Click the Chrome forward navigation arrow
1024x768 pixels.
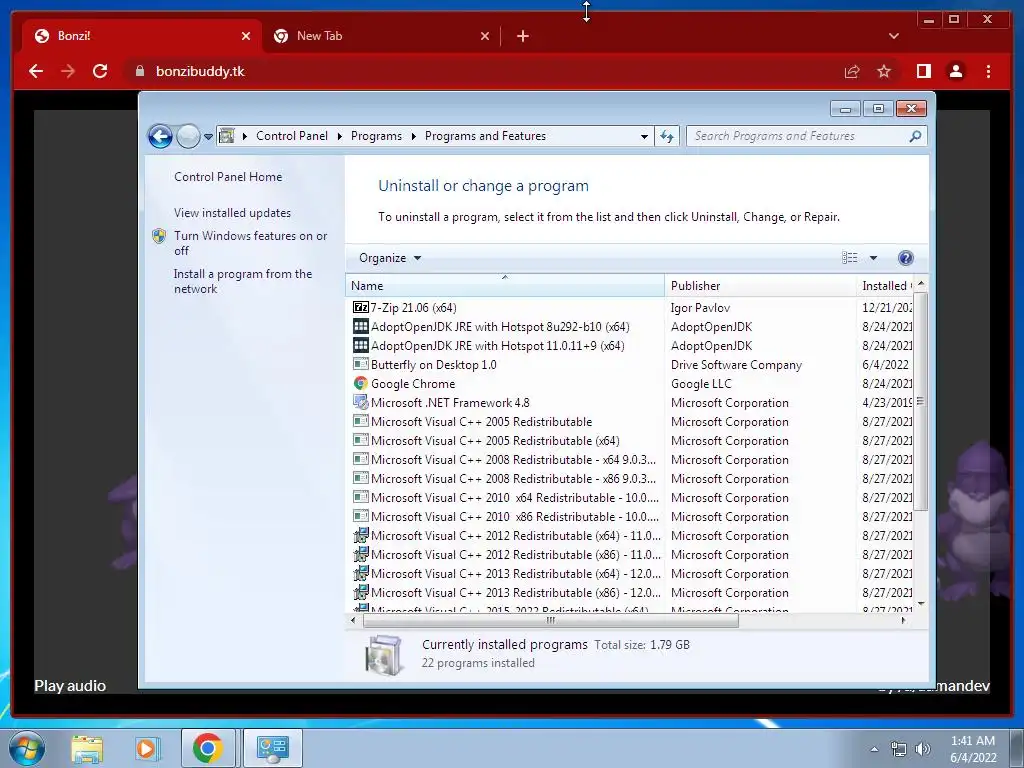click(x=68, y=71)
